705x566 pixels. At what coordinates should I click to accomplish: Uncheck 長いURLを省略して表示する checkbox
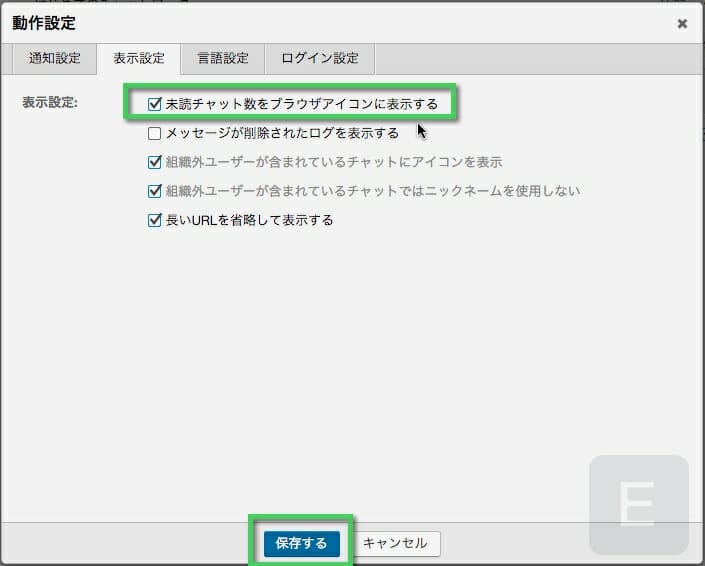(154, 220)
